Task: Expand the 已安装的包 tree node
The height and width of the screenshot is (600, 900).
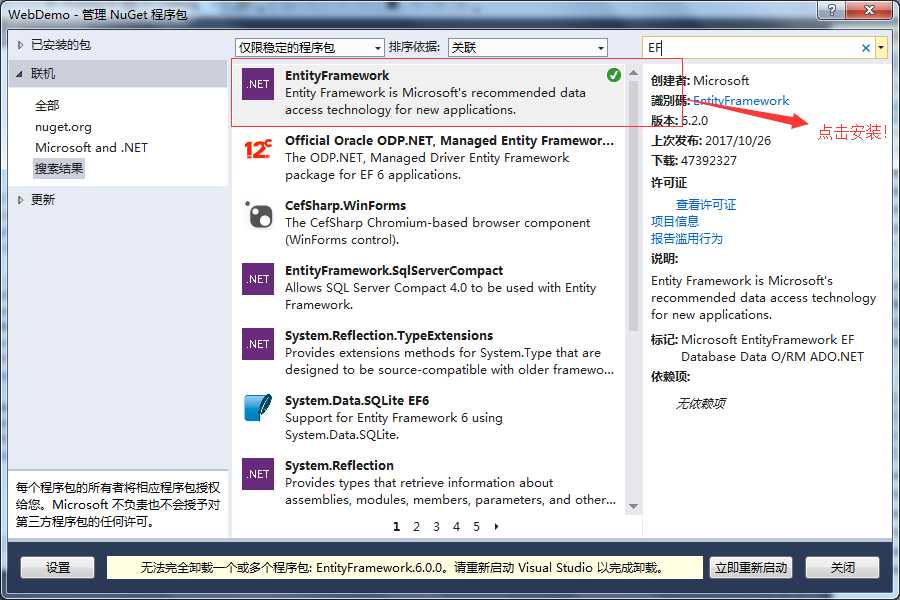Action: [x=20, y=45]
